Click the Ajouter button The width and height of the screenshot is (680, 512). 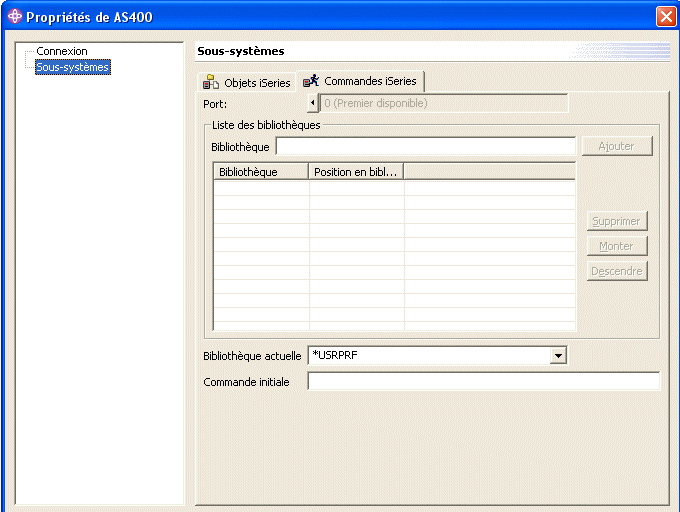click(617, 146)
